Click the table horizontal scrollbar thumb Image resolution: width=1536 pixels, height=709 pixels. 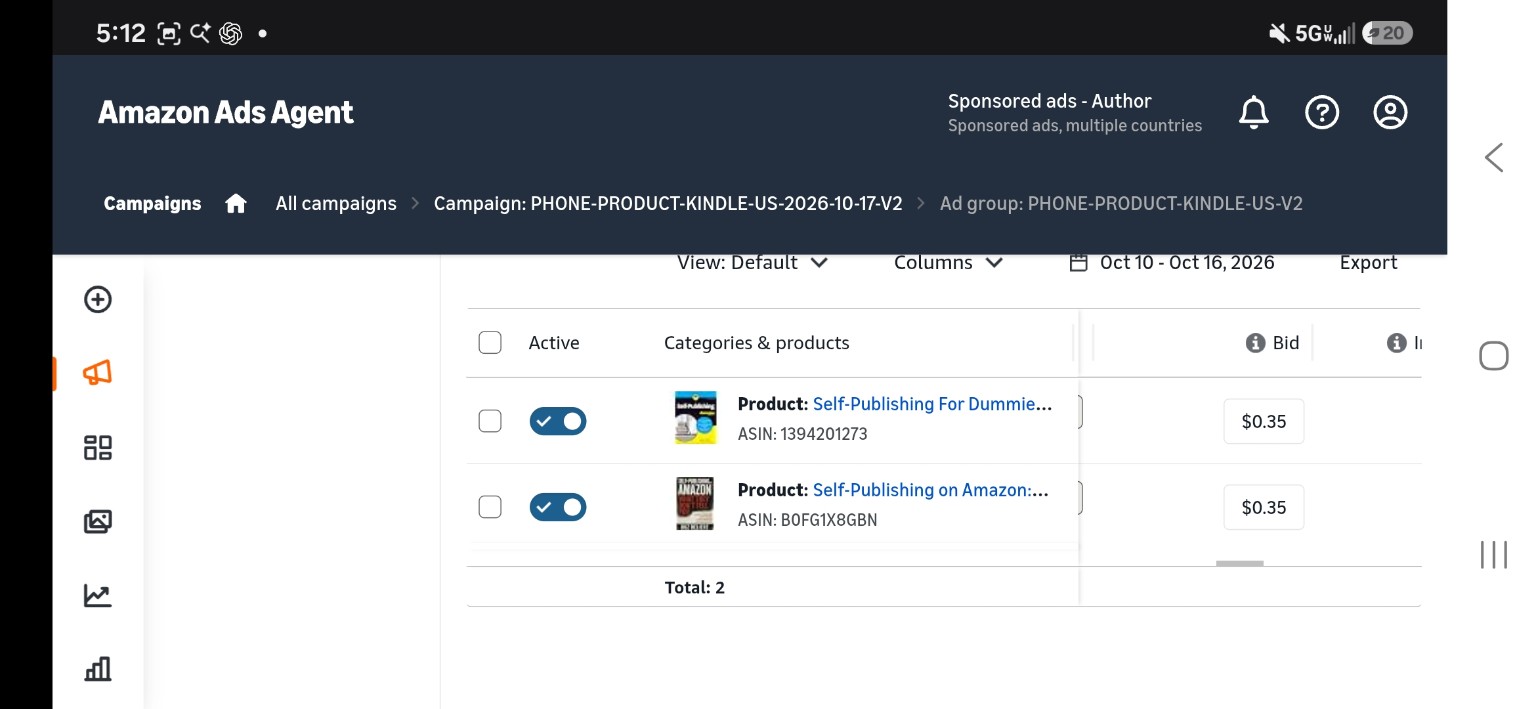click(x=1240, y=563)
